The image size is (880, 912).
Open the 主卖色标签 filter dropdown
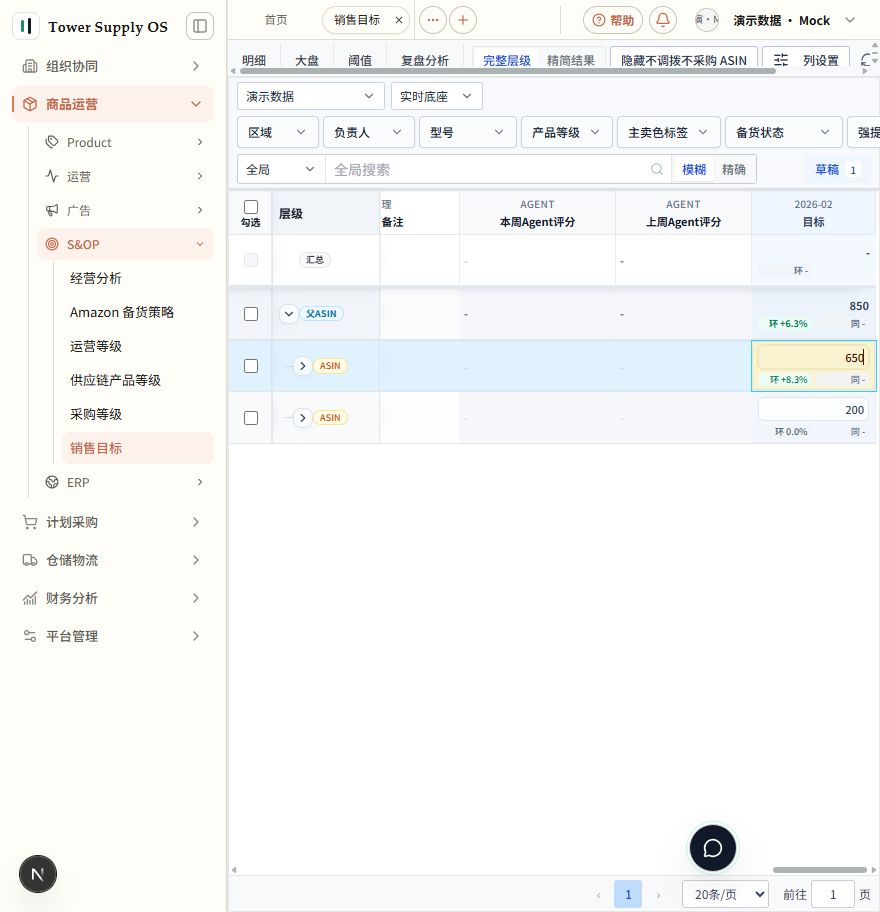point(668,132)
